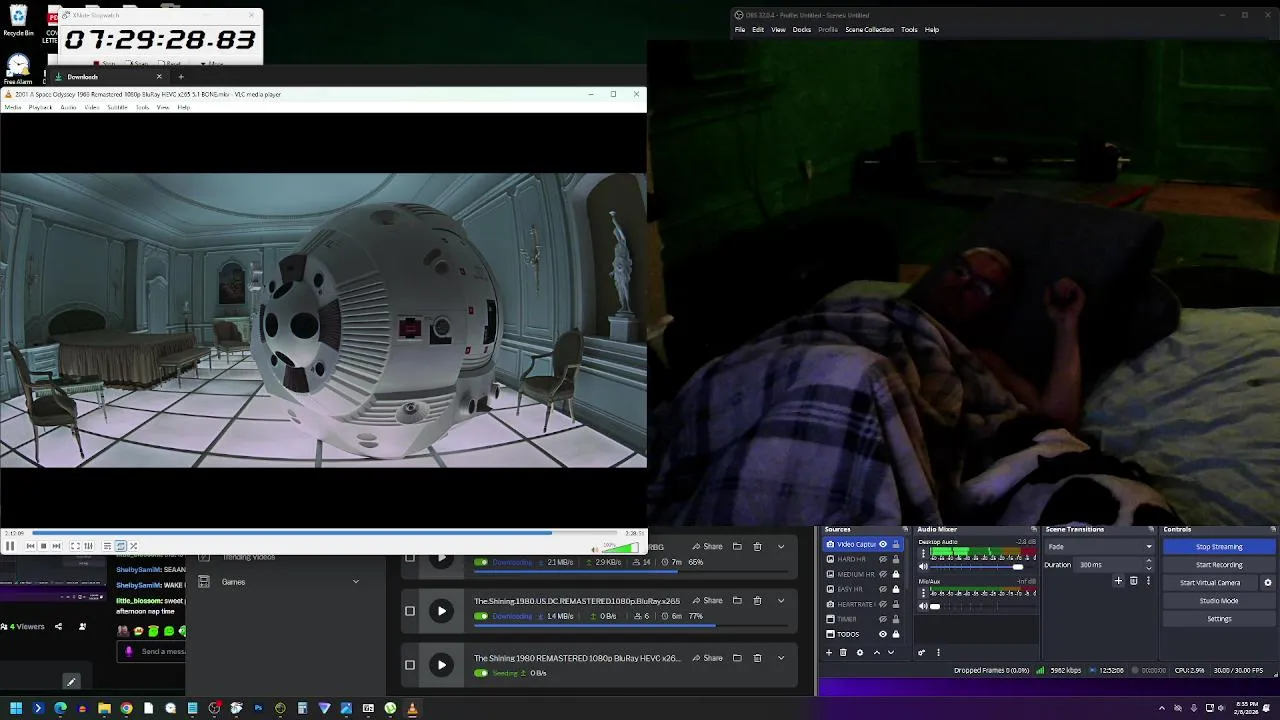Open selected source properties gear
This screenshot has width=1280, height=720.
[x=860, y=653]
